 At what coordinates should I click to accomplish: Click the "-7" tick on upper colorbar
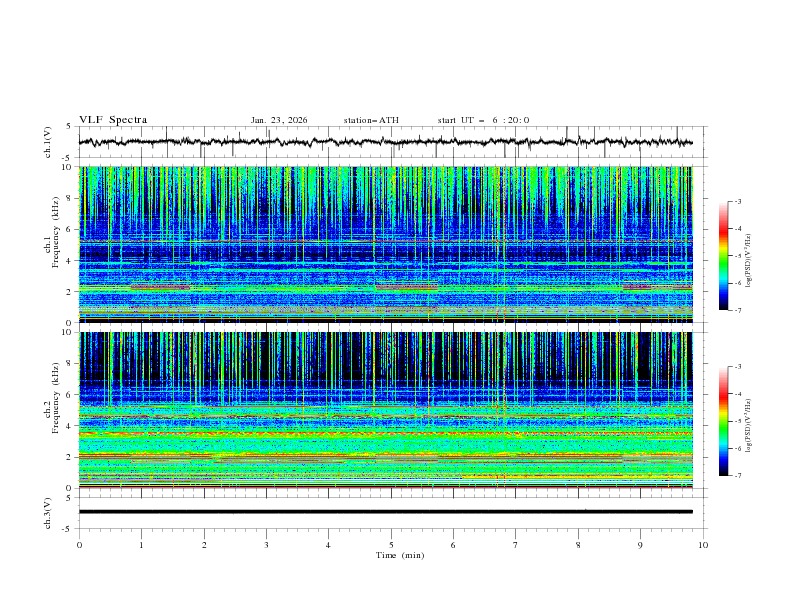coord(737,310)
